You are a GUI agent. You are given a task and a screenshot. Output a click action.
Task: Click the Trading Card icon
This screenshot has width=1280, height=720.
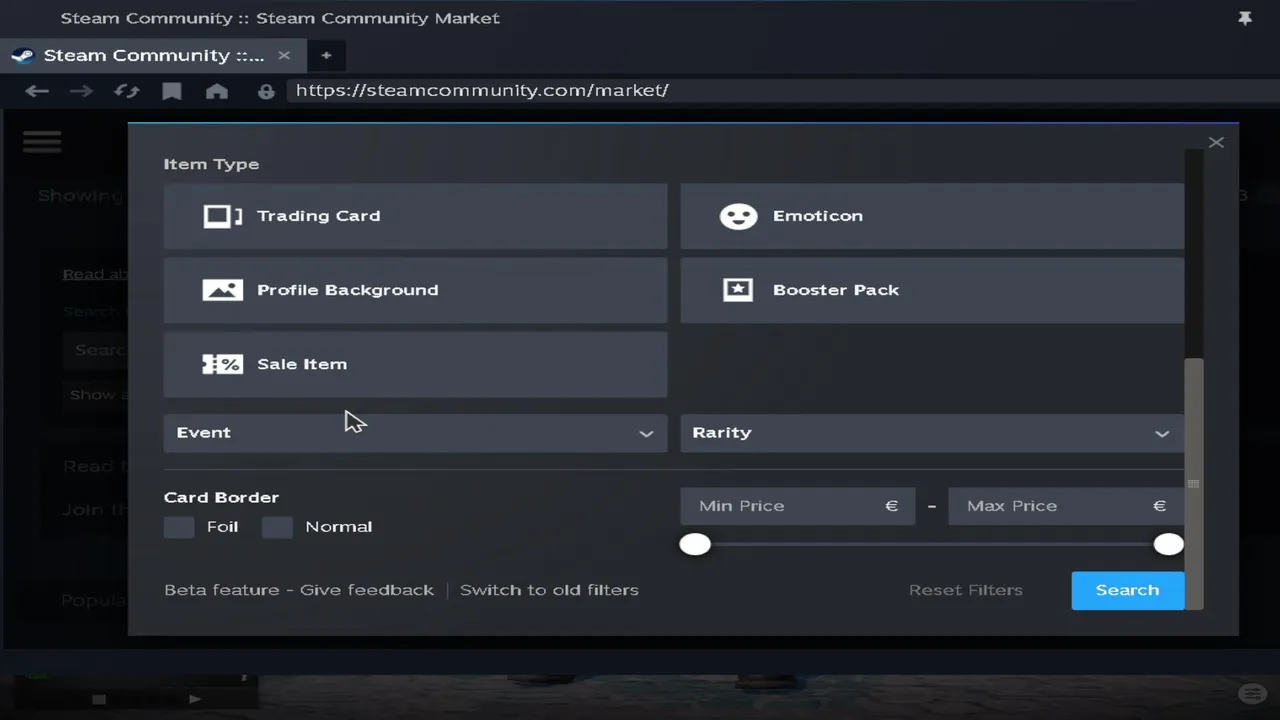coord(223,216)
